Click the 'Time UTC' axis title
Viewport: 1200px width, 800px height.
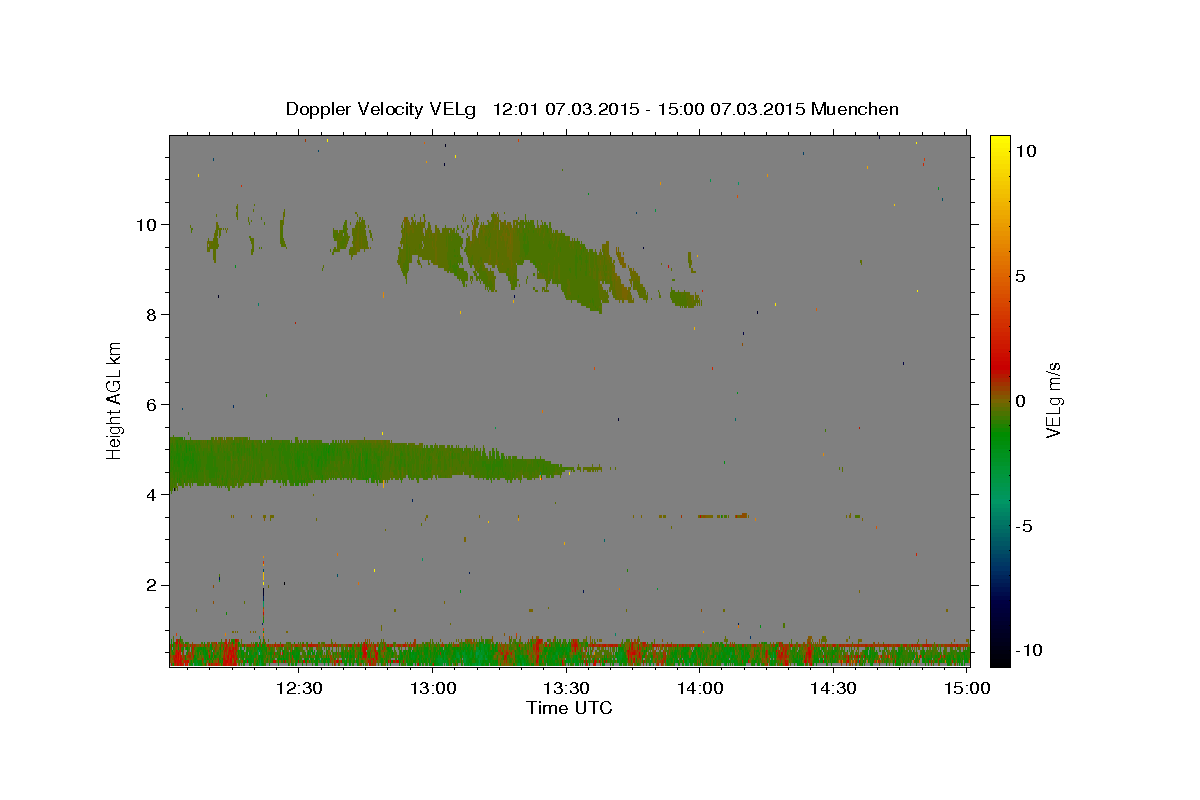[x=569, y=708]
